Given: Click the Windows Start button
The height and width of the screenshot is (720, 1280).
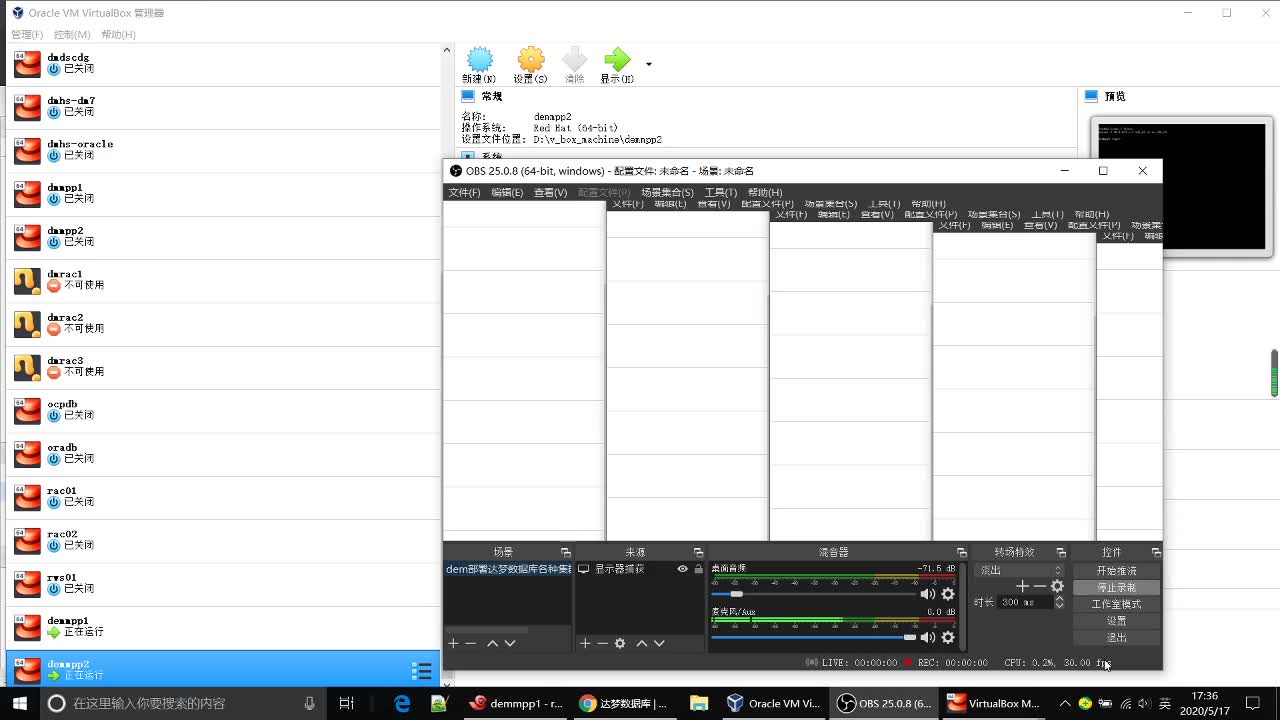Looking at the screenshot, I should coord(19,703).
